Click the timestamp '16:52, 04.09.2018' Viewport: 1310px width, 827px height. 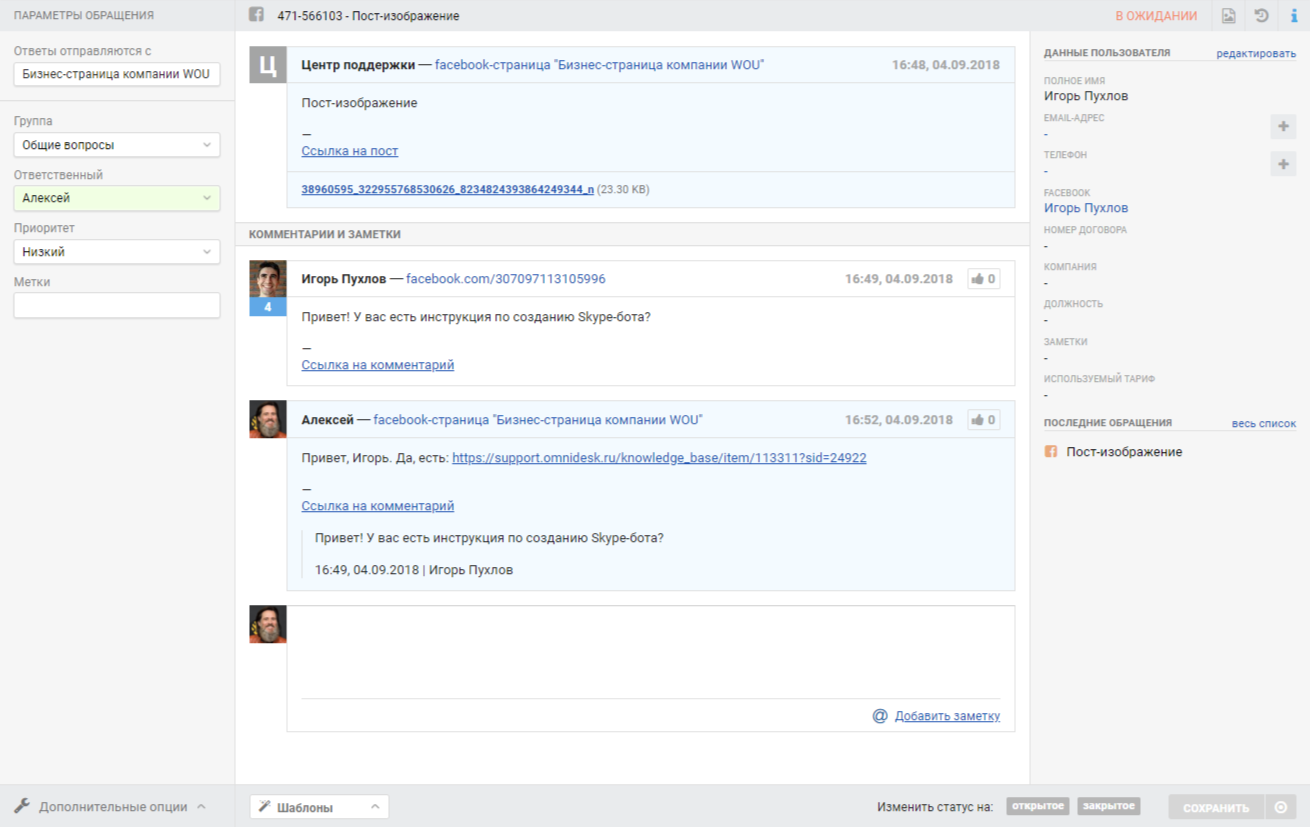click(899, 420)
